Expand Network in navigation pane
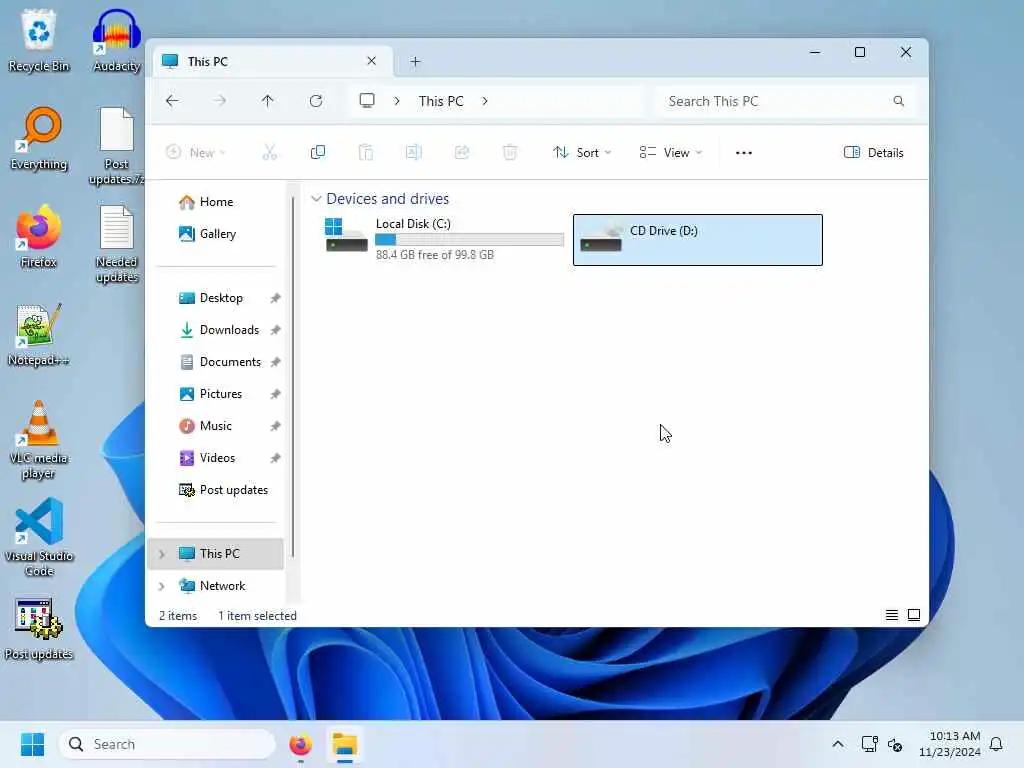Image resolution: width=1024 pixels, height=768 pixels. tap(162, 586)
